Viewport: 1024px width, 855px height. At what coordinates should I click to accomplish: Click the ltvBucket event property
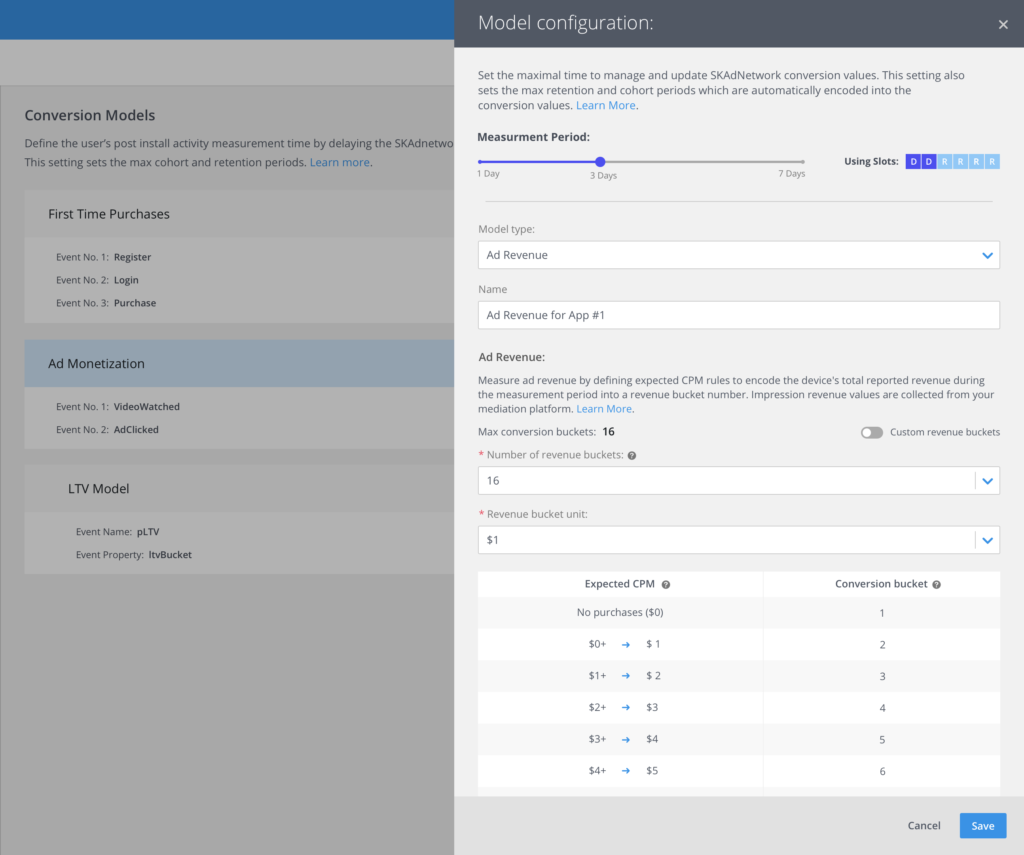170,555
